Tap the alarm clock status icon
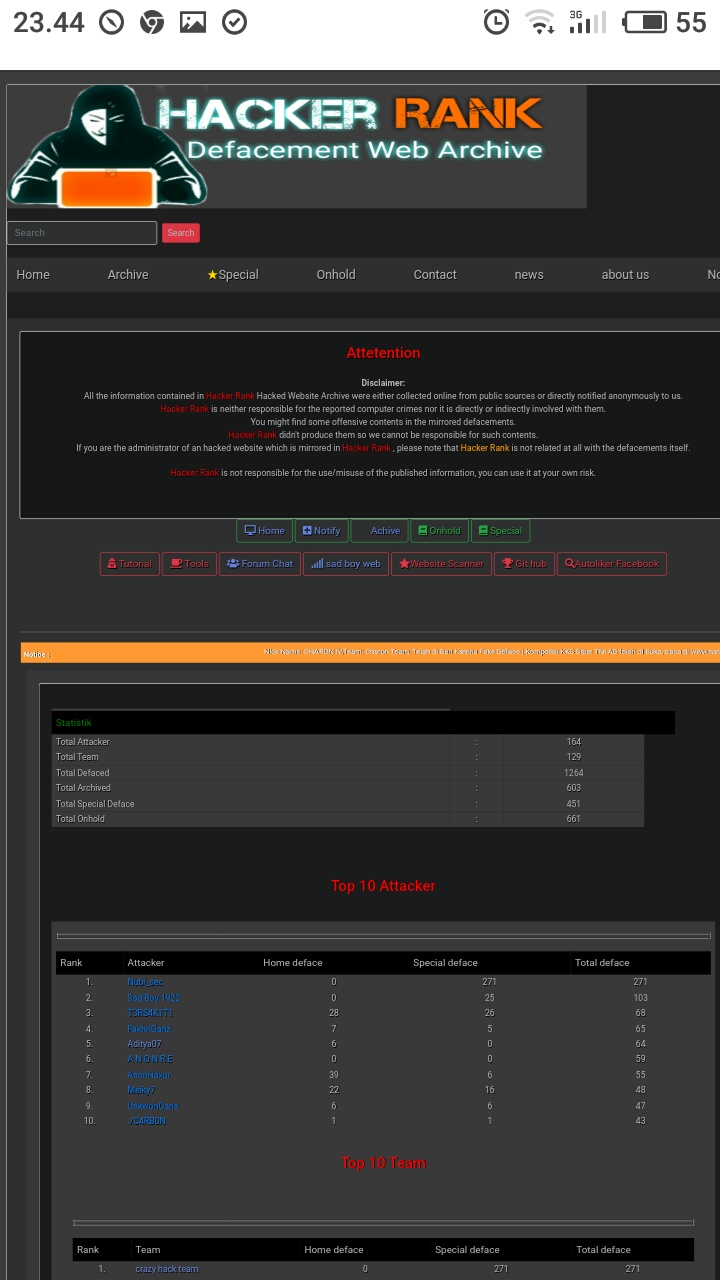 (x=496, y=22)
